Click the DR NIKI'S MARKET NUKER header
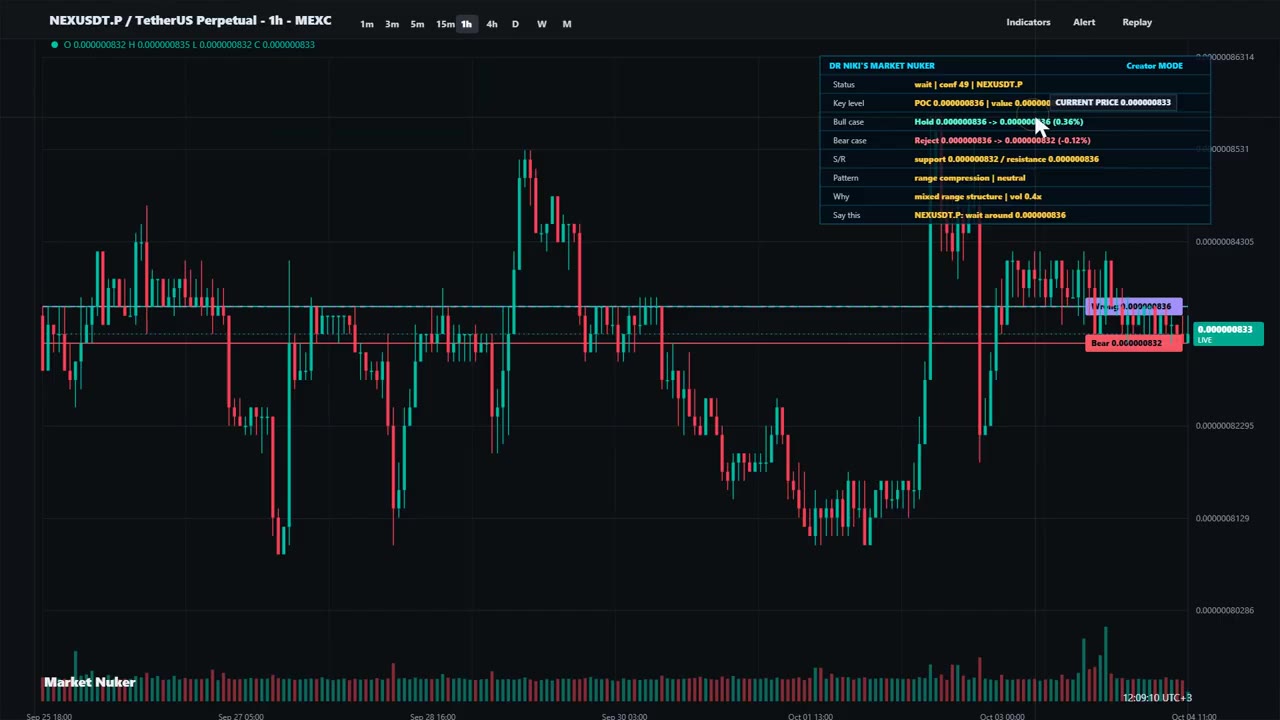 (x=881, y=66)
